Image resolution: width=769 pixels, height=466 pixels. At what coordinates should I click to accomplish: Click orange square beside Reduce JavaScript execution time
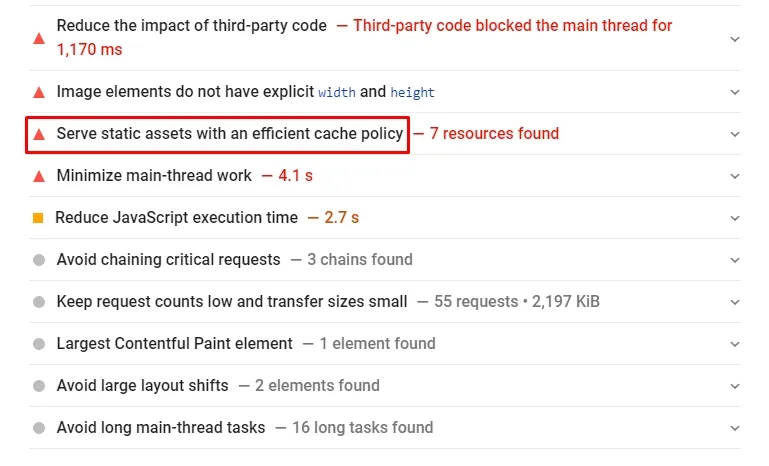tap(38, 218)
